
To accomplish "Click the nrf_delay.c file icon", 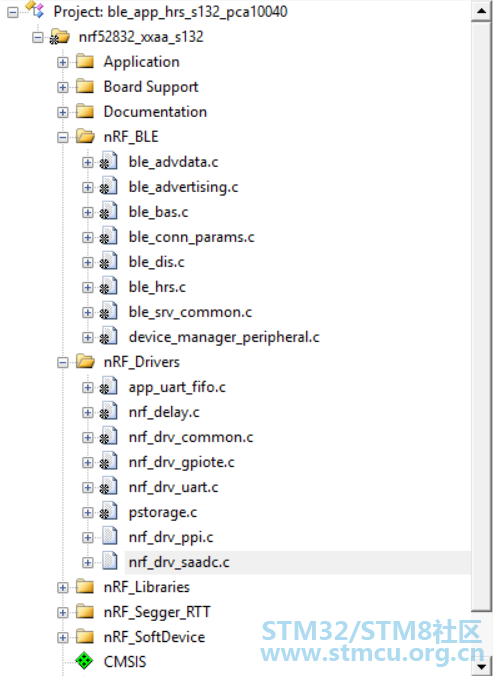I will 109,411.
